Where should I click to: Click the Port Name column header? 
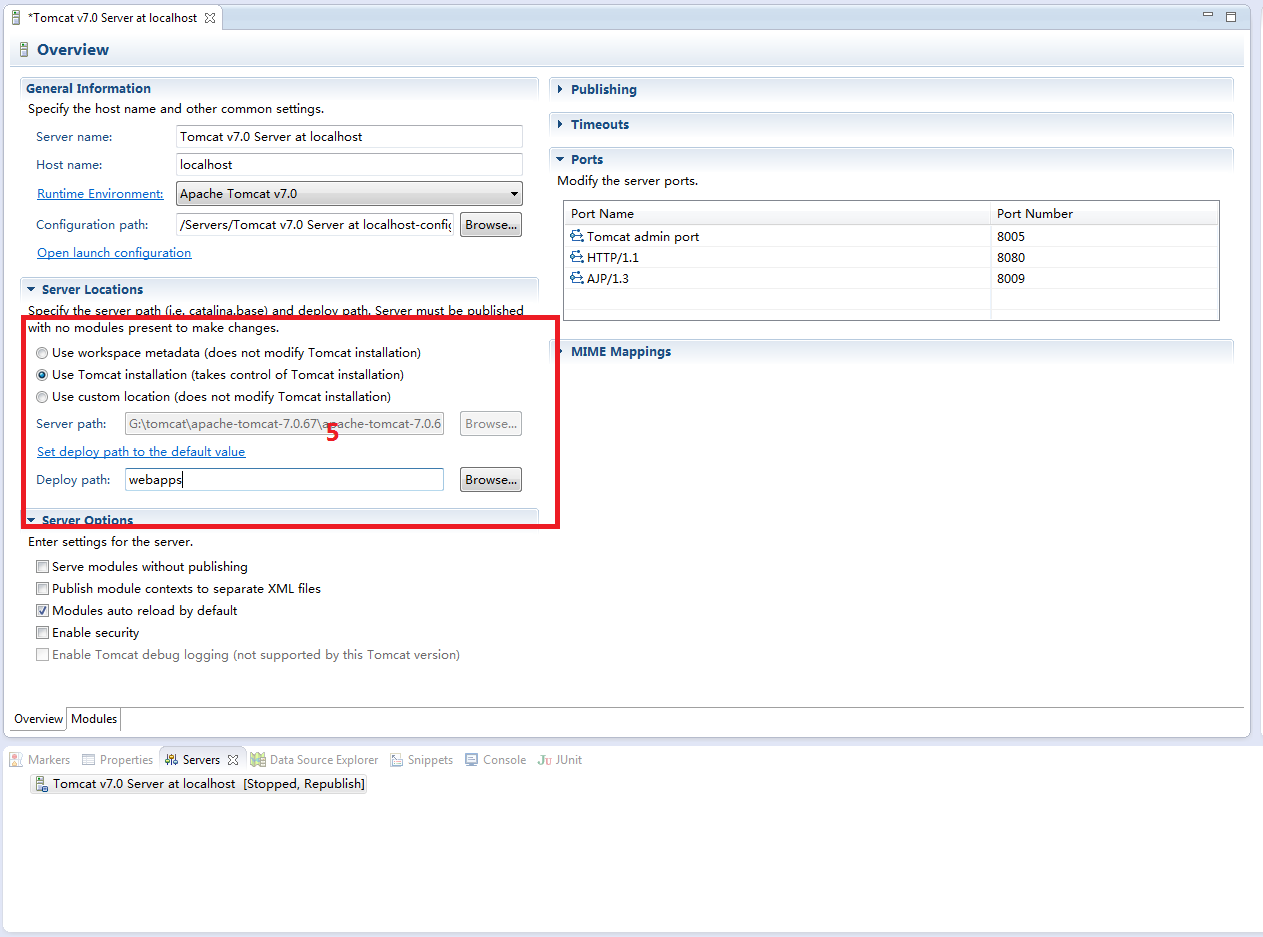tap(778, 214)
